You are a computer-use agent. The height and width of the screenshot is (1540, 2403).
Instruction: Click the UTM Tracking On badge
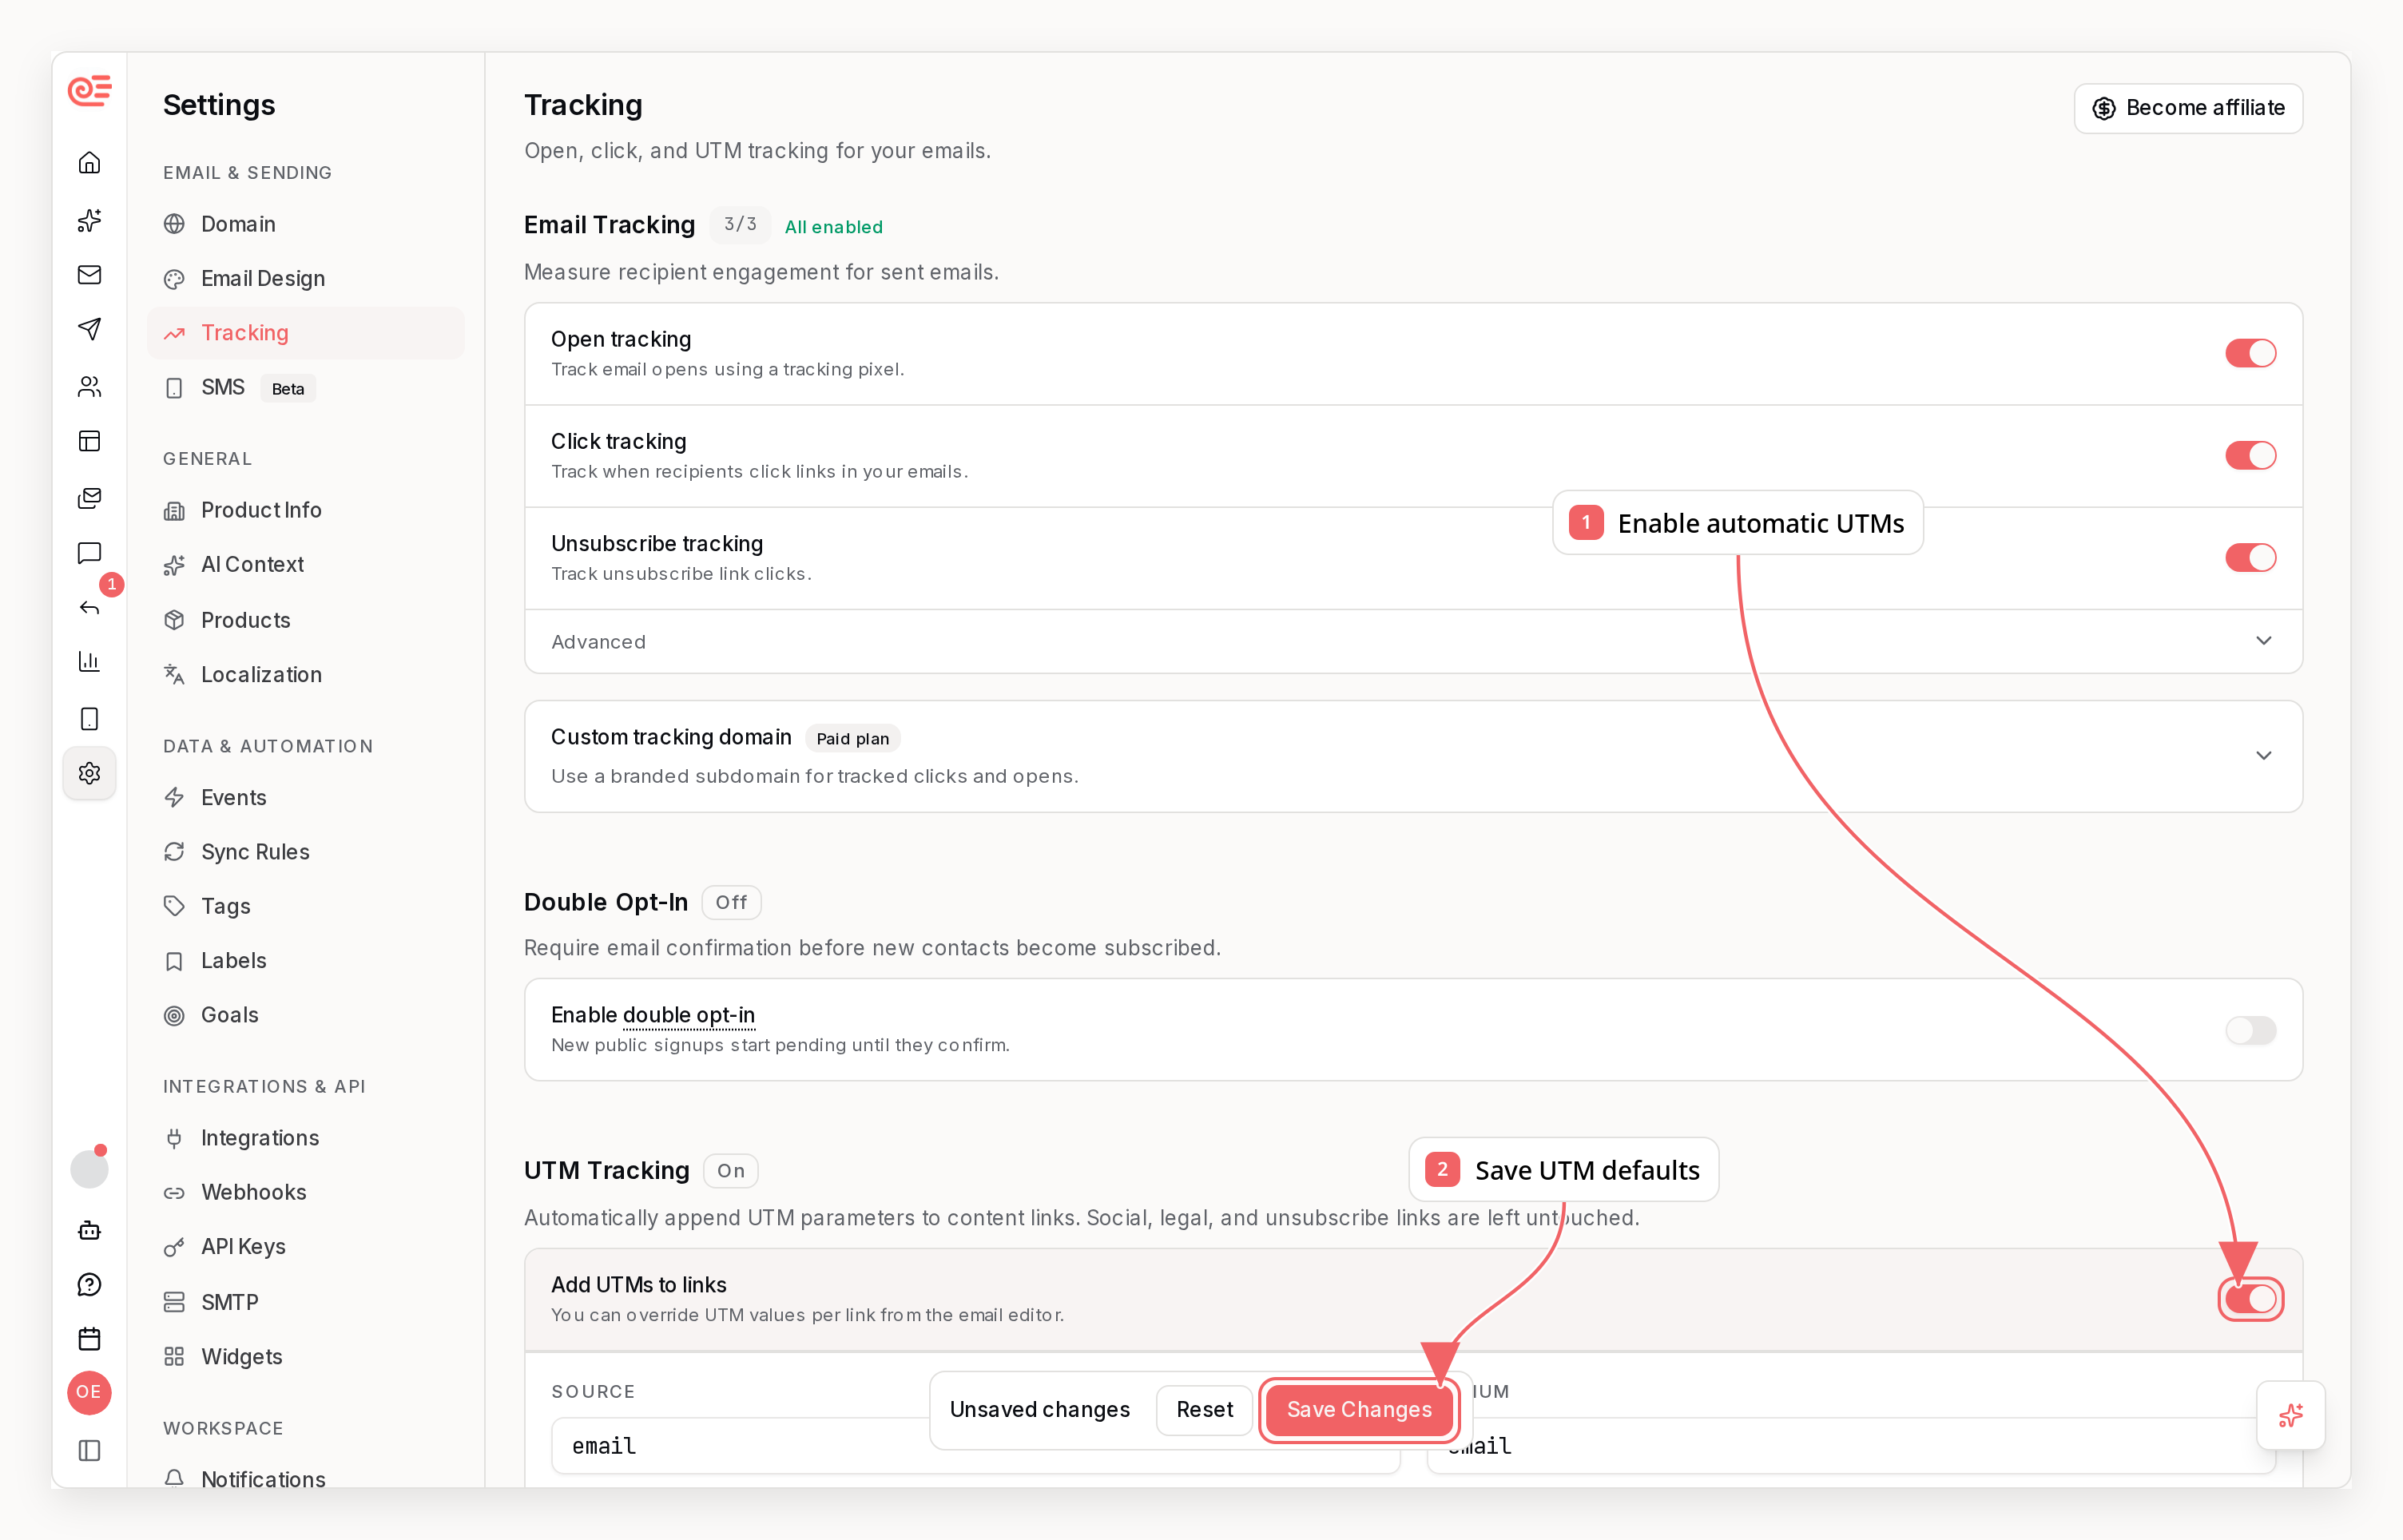pos(730,1171)
